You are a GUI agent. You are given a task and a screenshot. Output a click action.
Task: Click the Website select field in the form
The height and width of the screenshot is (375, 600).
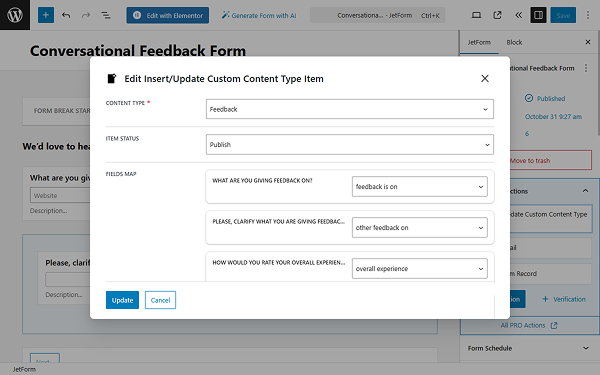click(60, 196)
